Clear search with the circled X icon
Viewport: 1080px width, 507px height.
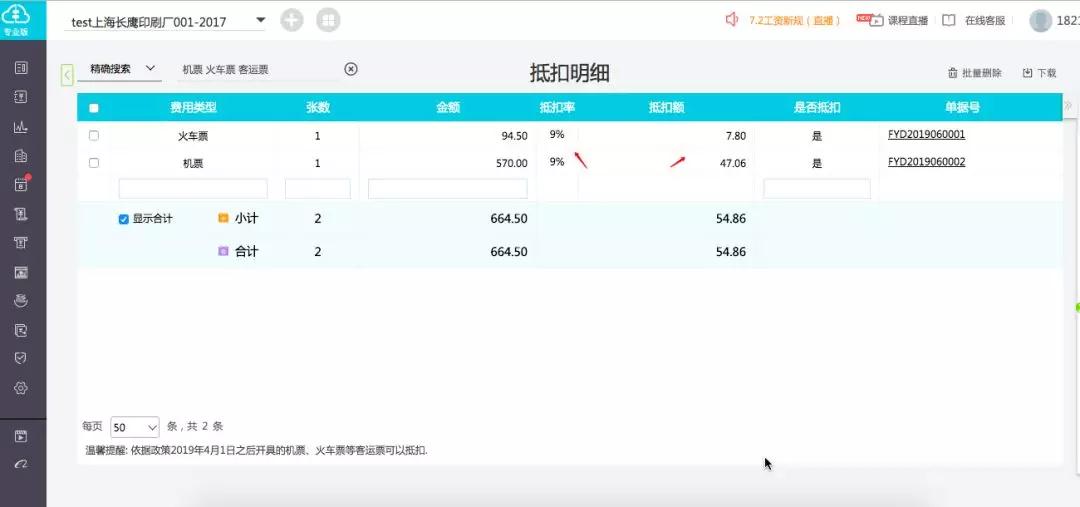(x=351, y=69)
